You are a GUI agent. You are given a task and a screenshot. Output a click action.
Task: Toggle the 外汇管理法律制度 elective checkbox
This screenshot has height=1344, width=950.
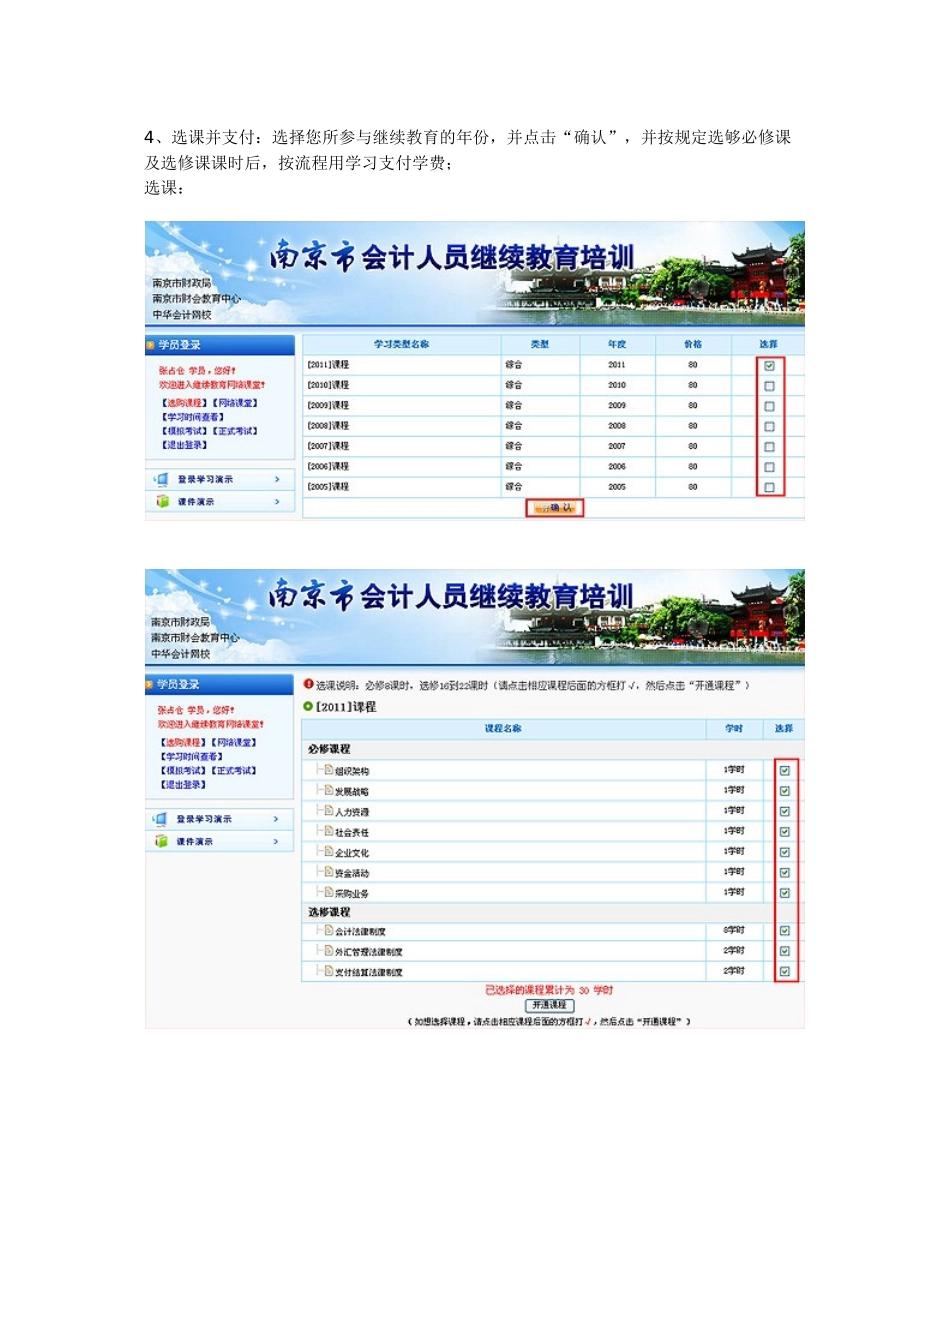[785, 951]
